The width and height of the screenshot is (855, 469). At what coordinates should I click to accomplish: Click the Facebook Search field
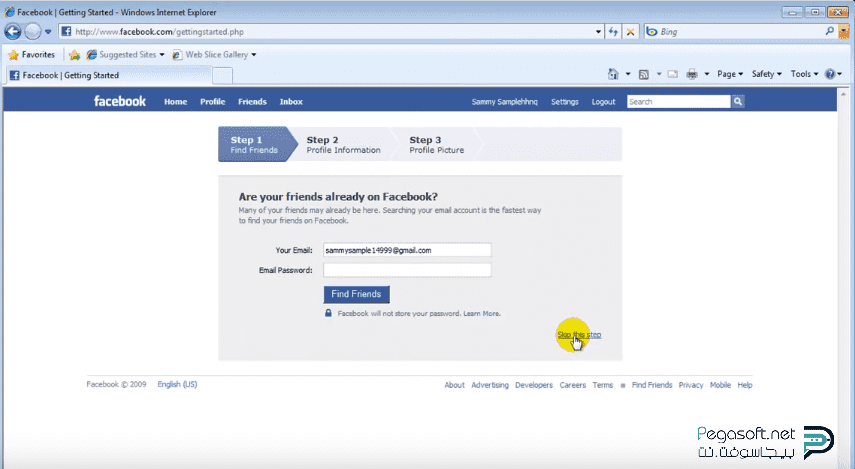pyautogui.click(x=678, y=101)
